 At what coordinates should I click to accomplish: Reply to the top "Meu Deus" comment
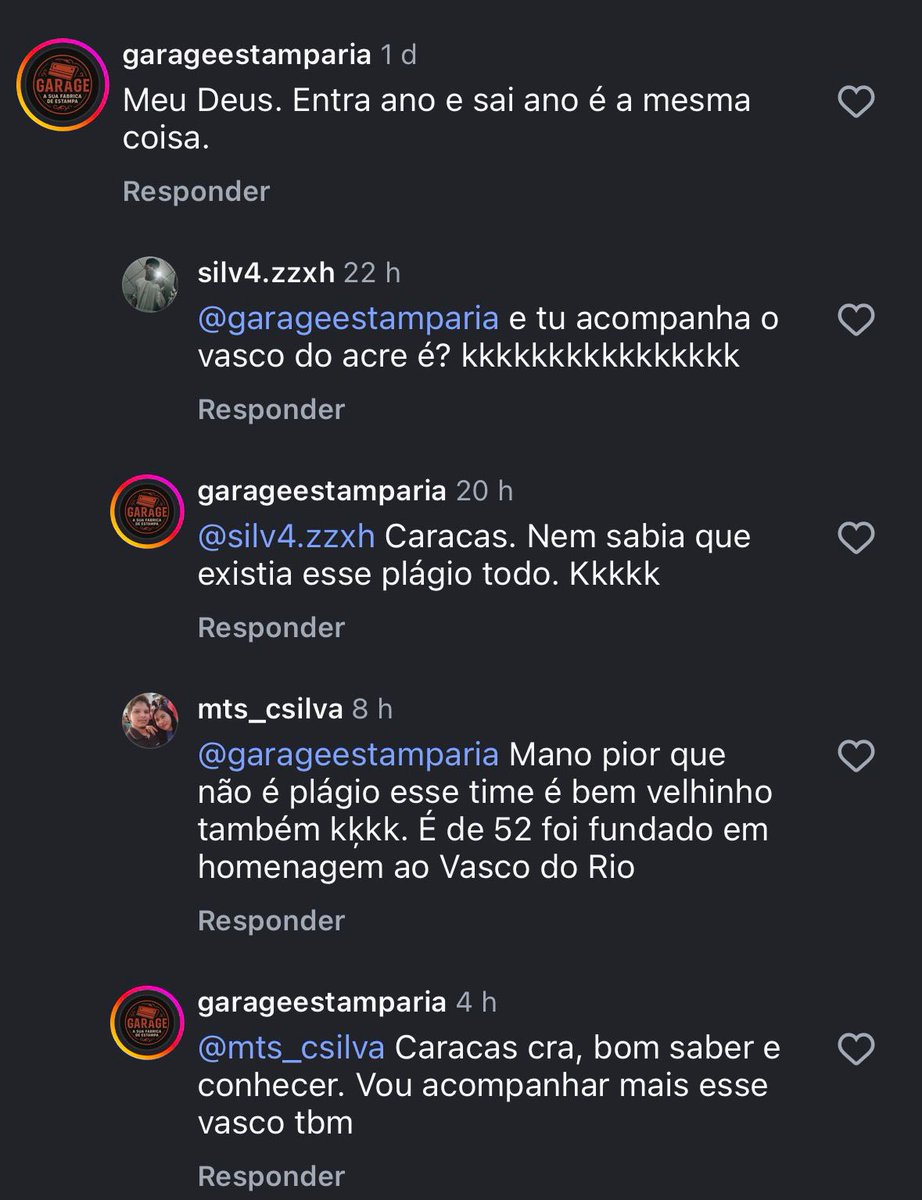pyautogui.click(x=196, y=191)
